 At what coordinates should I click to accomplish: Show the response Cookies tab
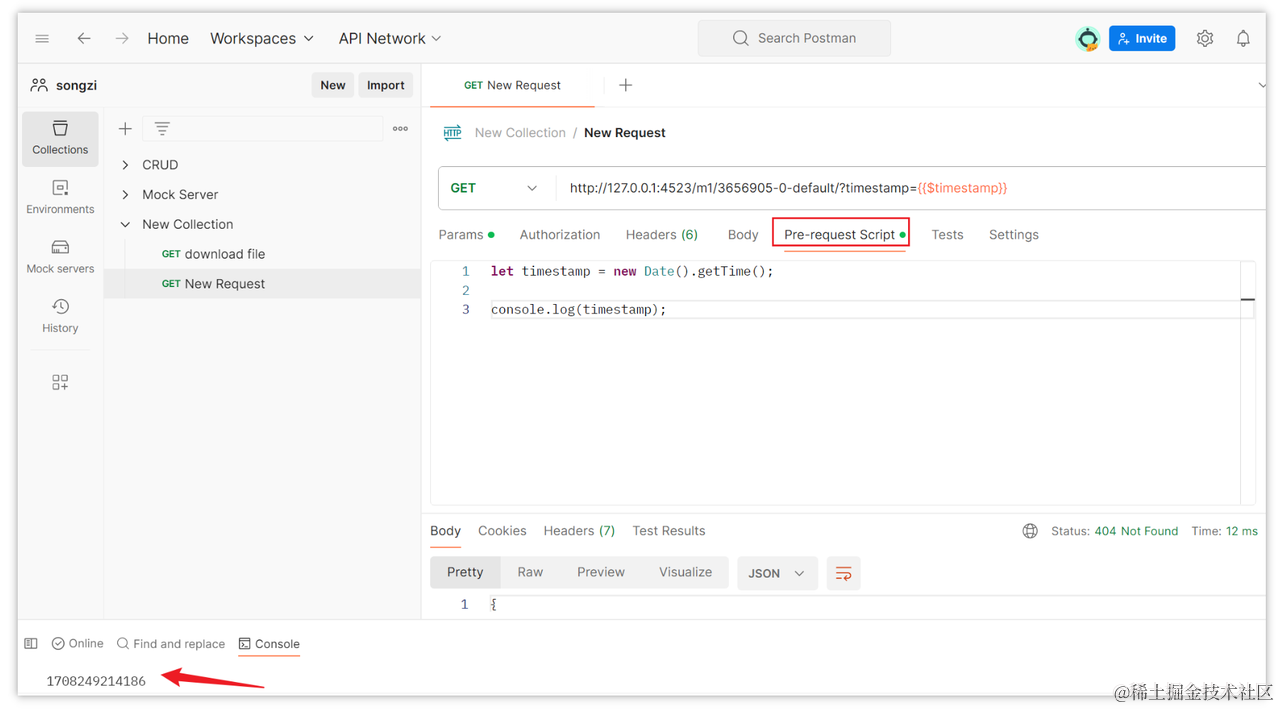pyautogui.click(x=502, y=531)
